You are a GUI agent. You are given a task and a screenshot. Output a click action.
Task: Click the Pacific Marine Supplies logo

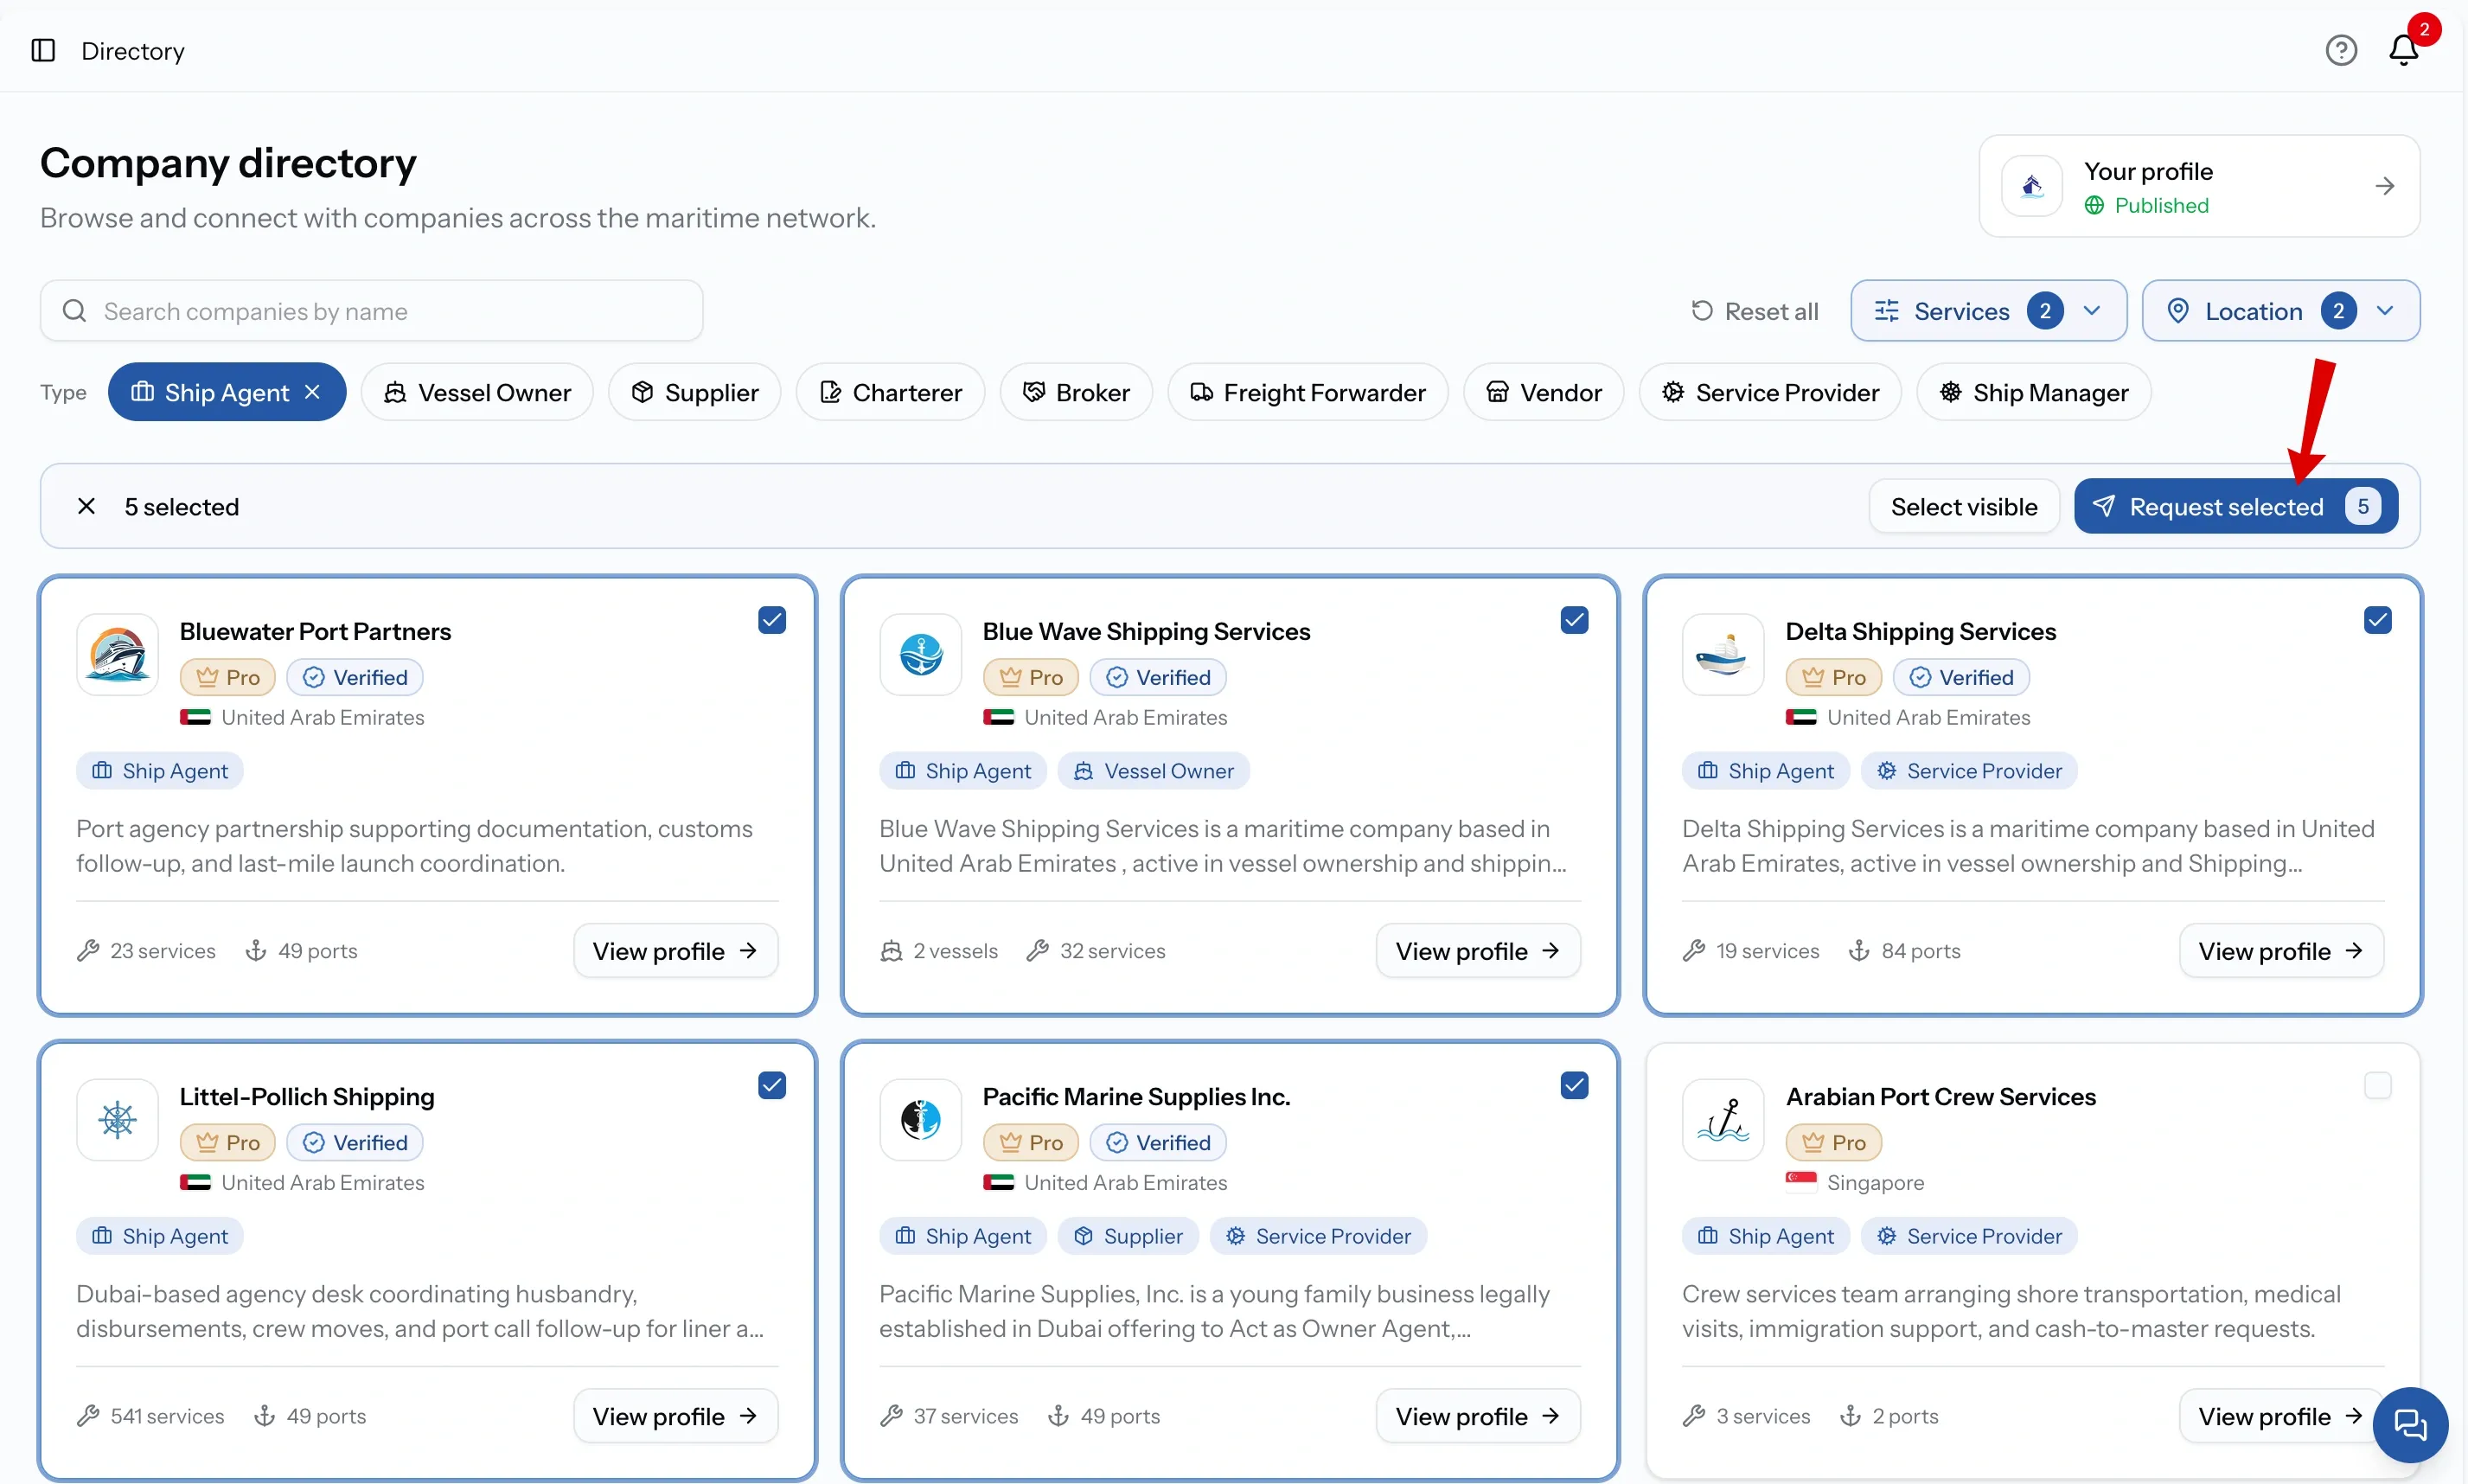920,1120
